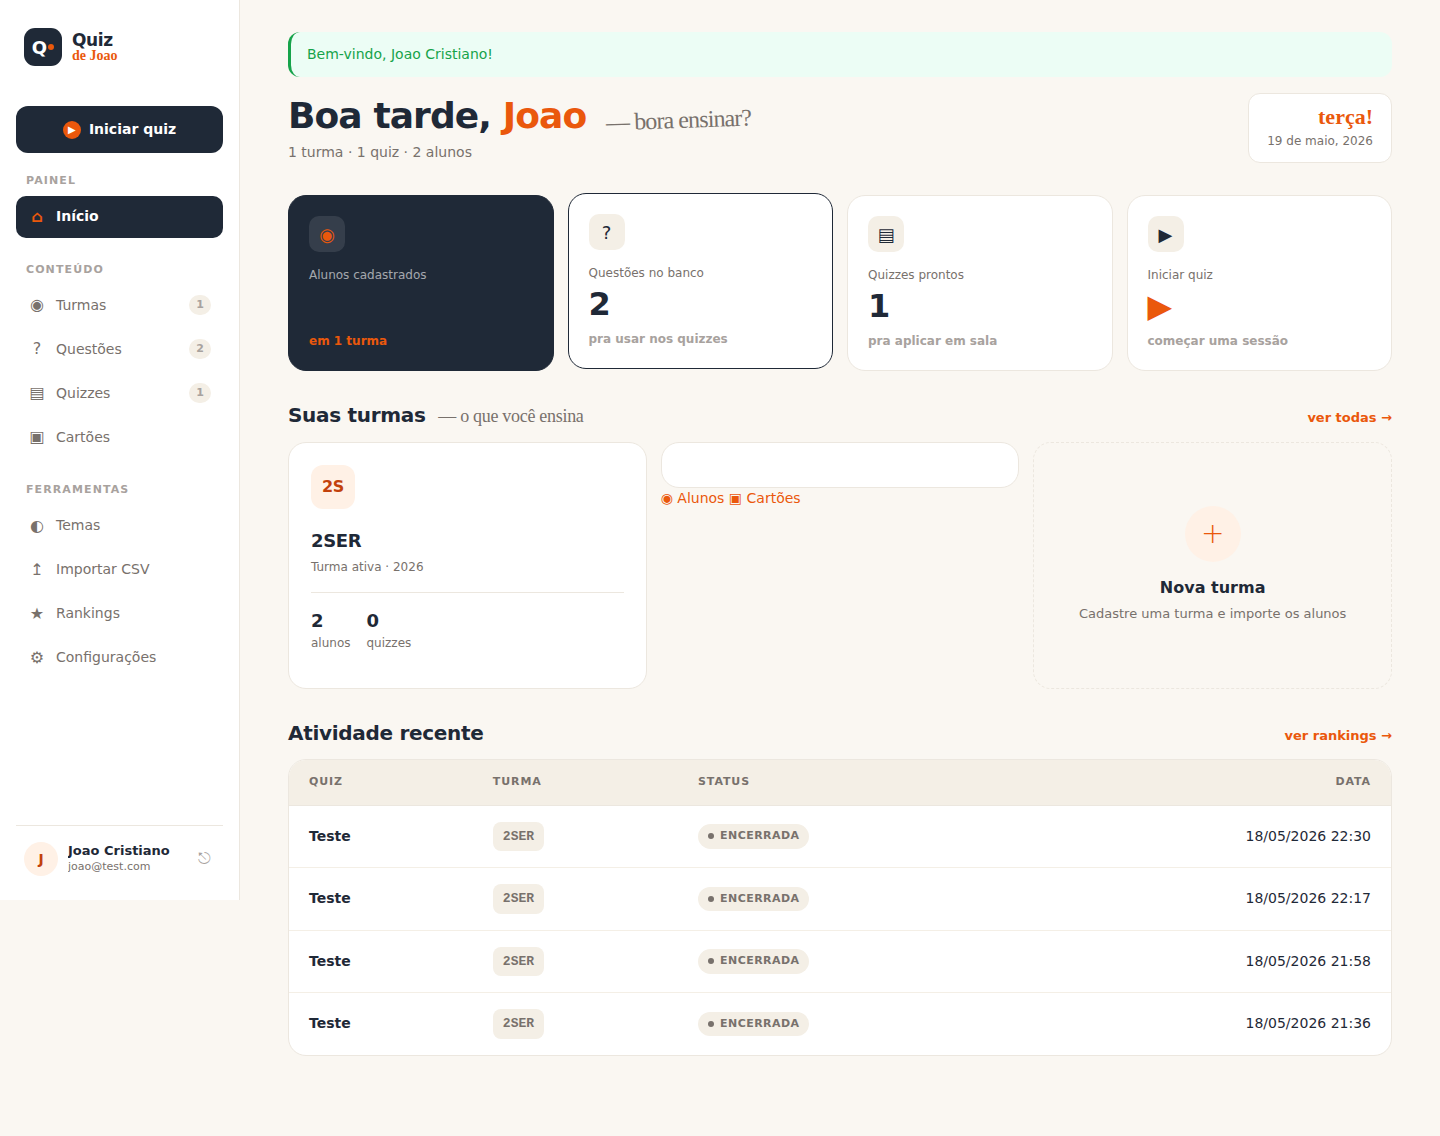Open the Cartões link under the class
This screenshot has height=1136, width=1440.
[764, 498]
